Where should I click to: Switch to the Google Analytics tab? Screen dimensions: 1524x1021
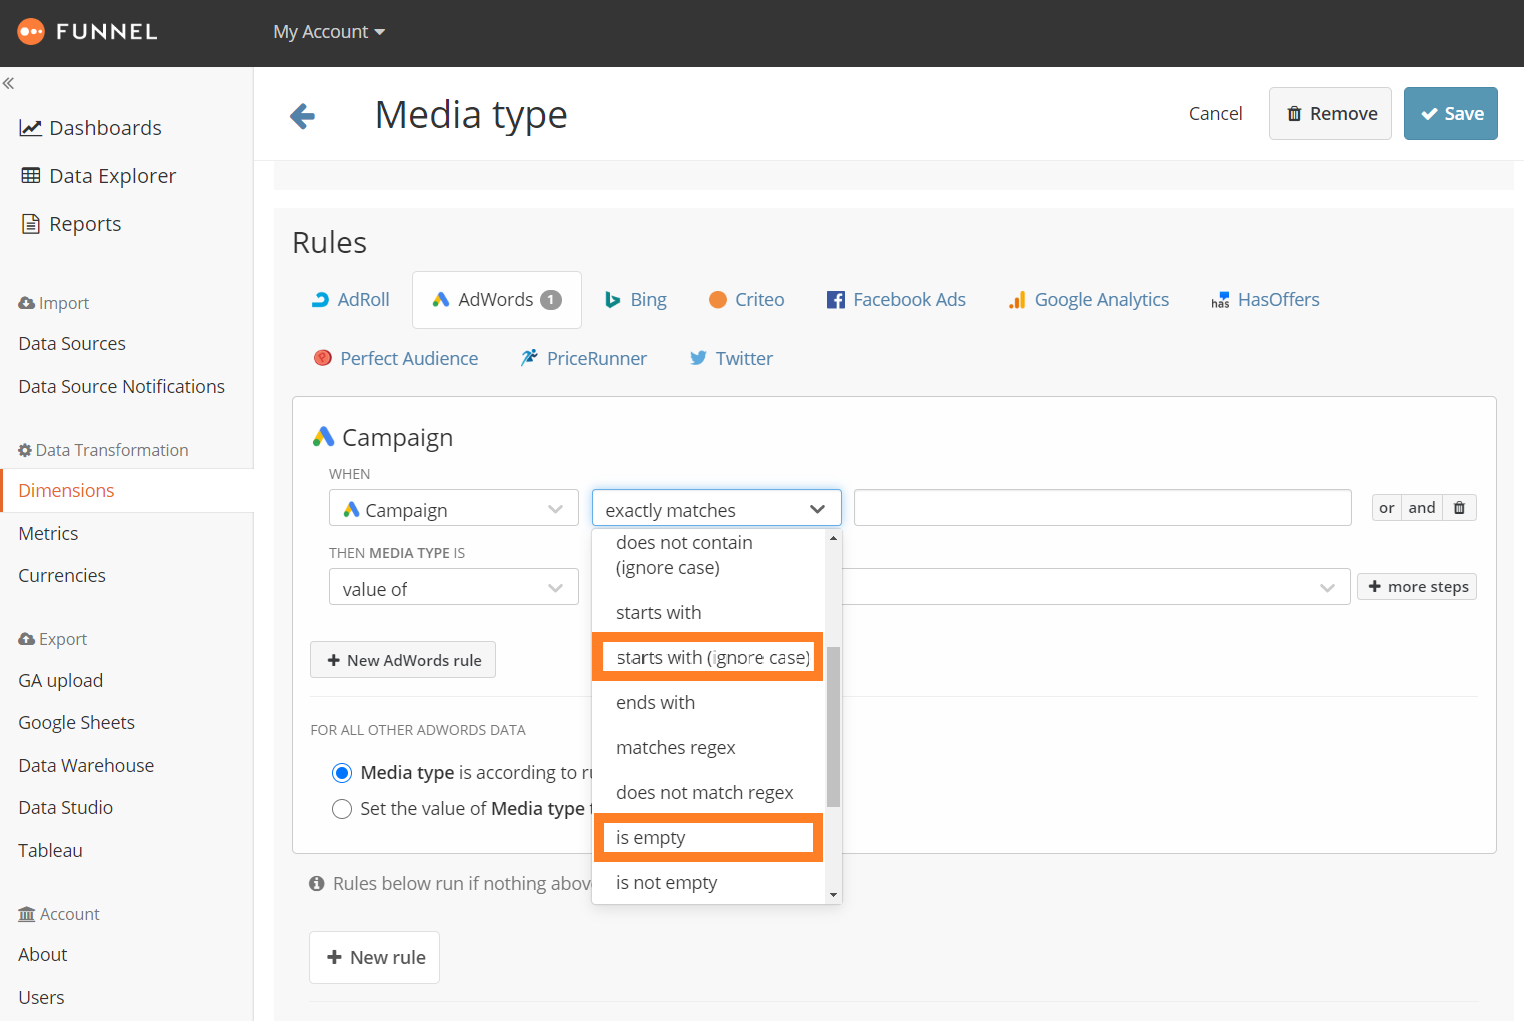pos(1089,300)
